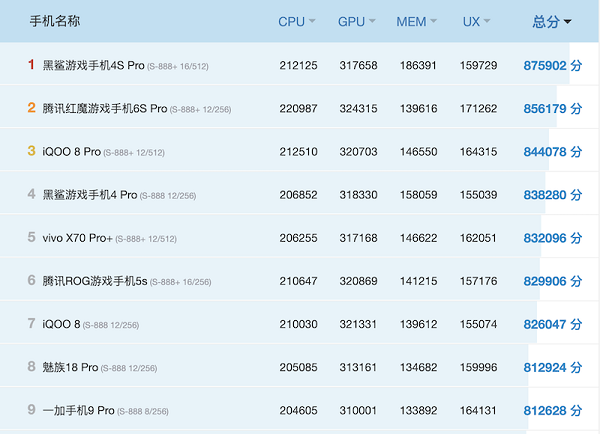This screenshot has height=434, width=600.
Task: Select UX score 155074
Action: (478, 325)
